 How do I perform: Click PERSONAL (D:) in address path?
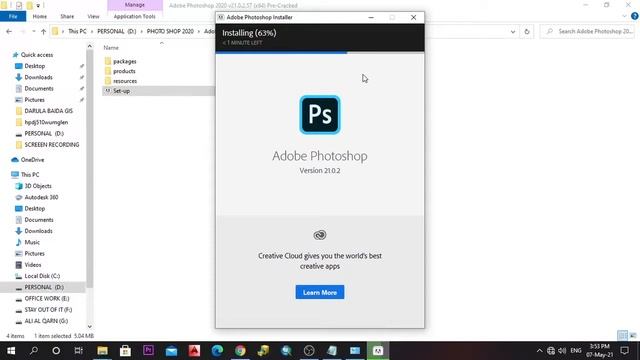pos(116,31)
